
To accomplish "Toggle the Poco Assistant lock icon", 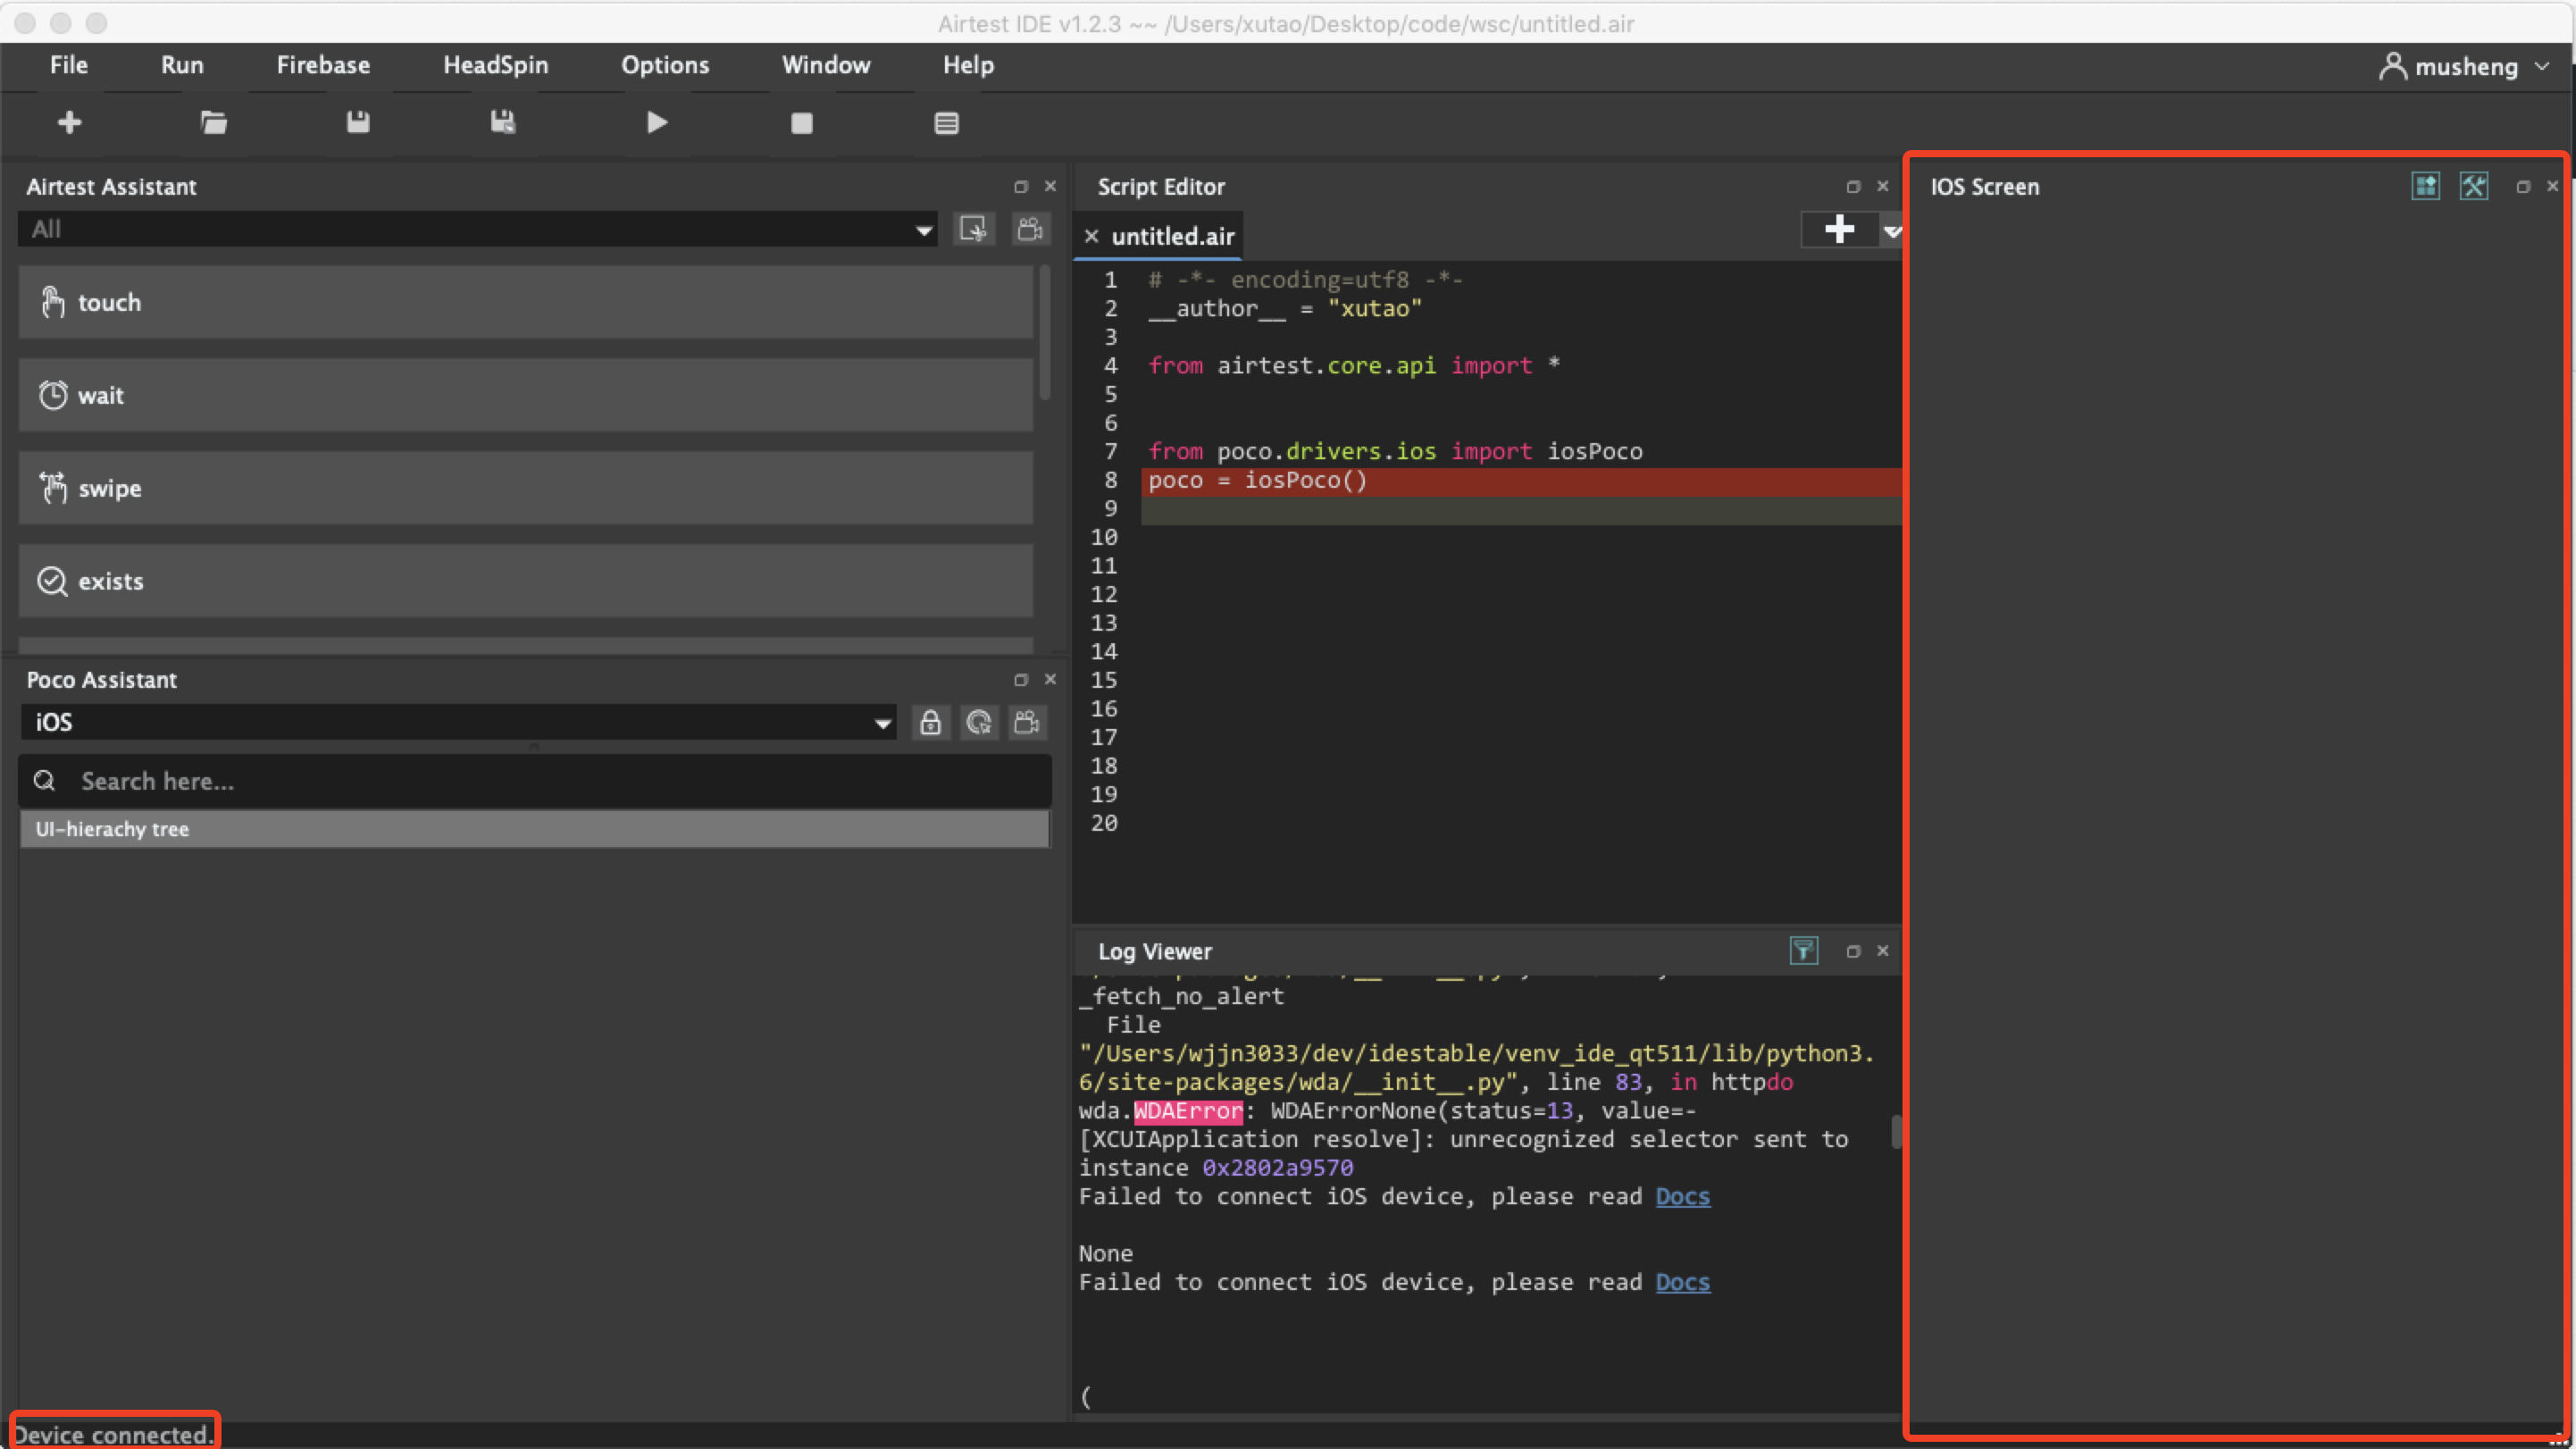I will pos(930,723).
